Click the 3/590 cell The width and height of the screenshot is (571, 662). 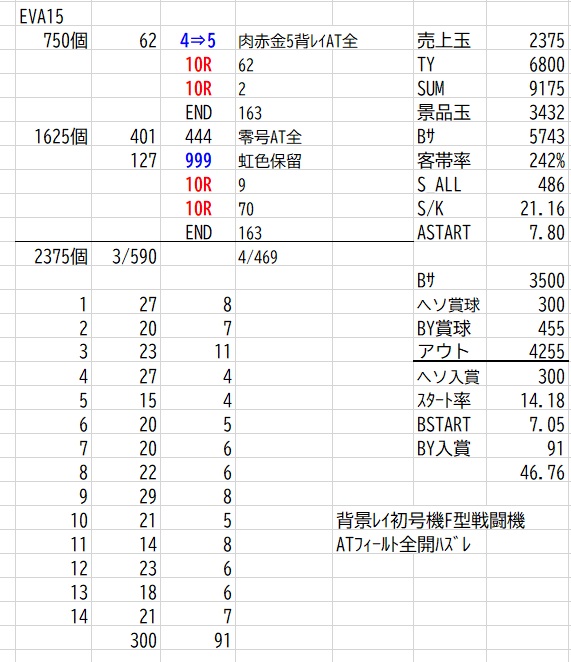point(126,257)
